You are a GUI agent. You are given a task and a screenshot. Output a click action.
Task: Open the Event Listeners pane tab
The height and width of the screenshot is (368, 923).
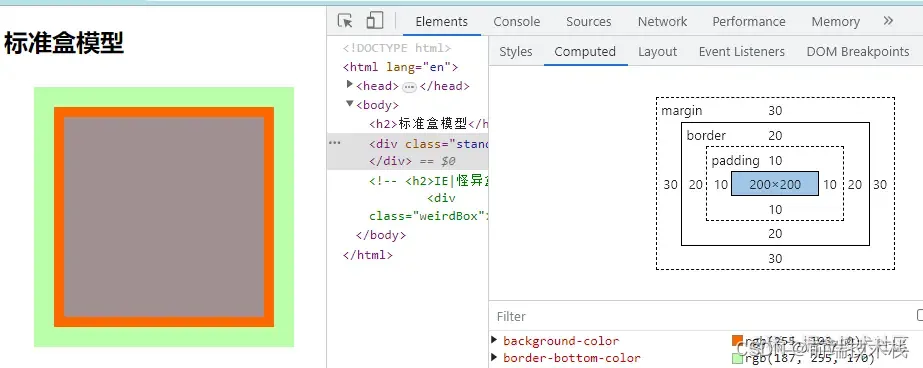point(742,52)
